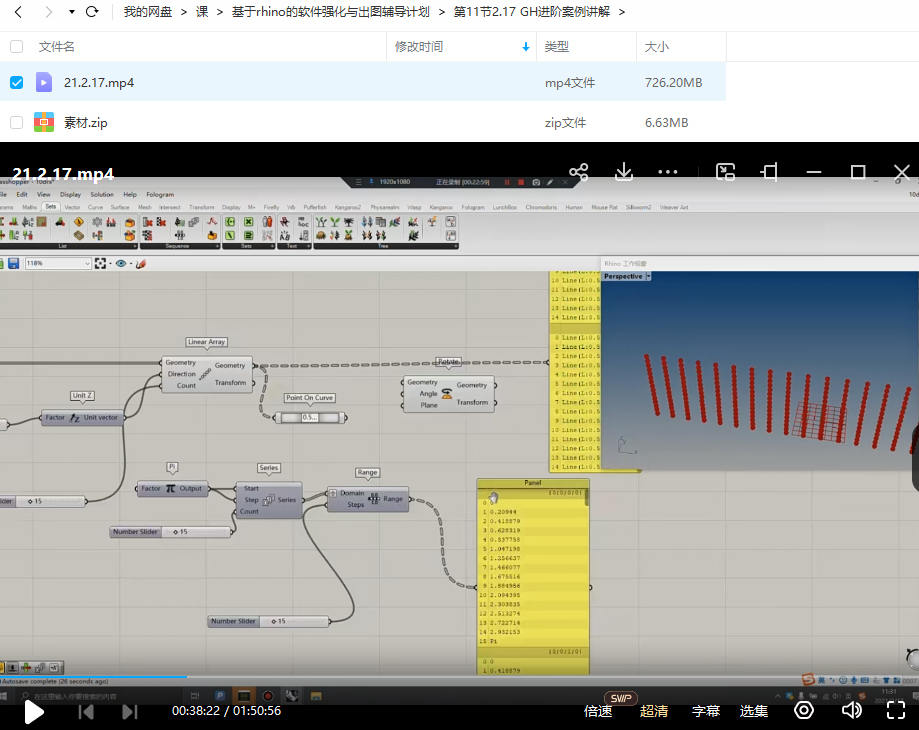Toggle the select-all files checkbox

(x=16, y=47)
